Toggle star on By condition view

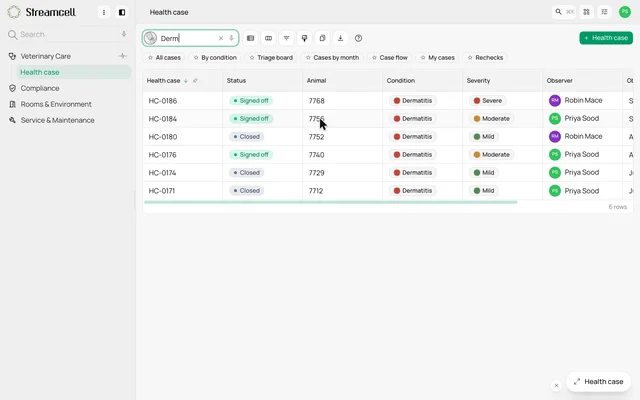point(196,58)
